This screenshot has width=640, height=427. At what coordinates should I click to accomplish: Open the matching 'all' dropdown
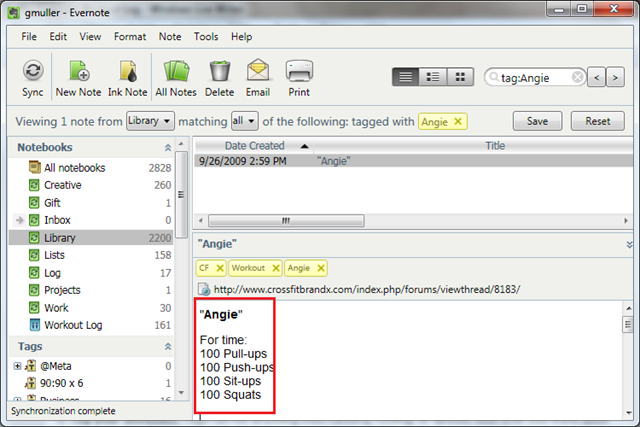click(244, 121)
